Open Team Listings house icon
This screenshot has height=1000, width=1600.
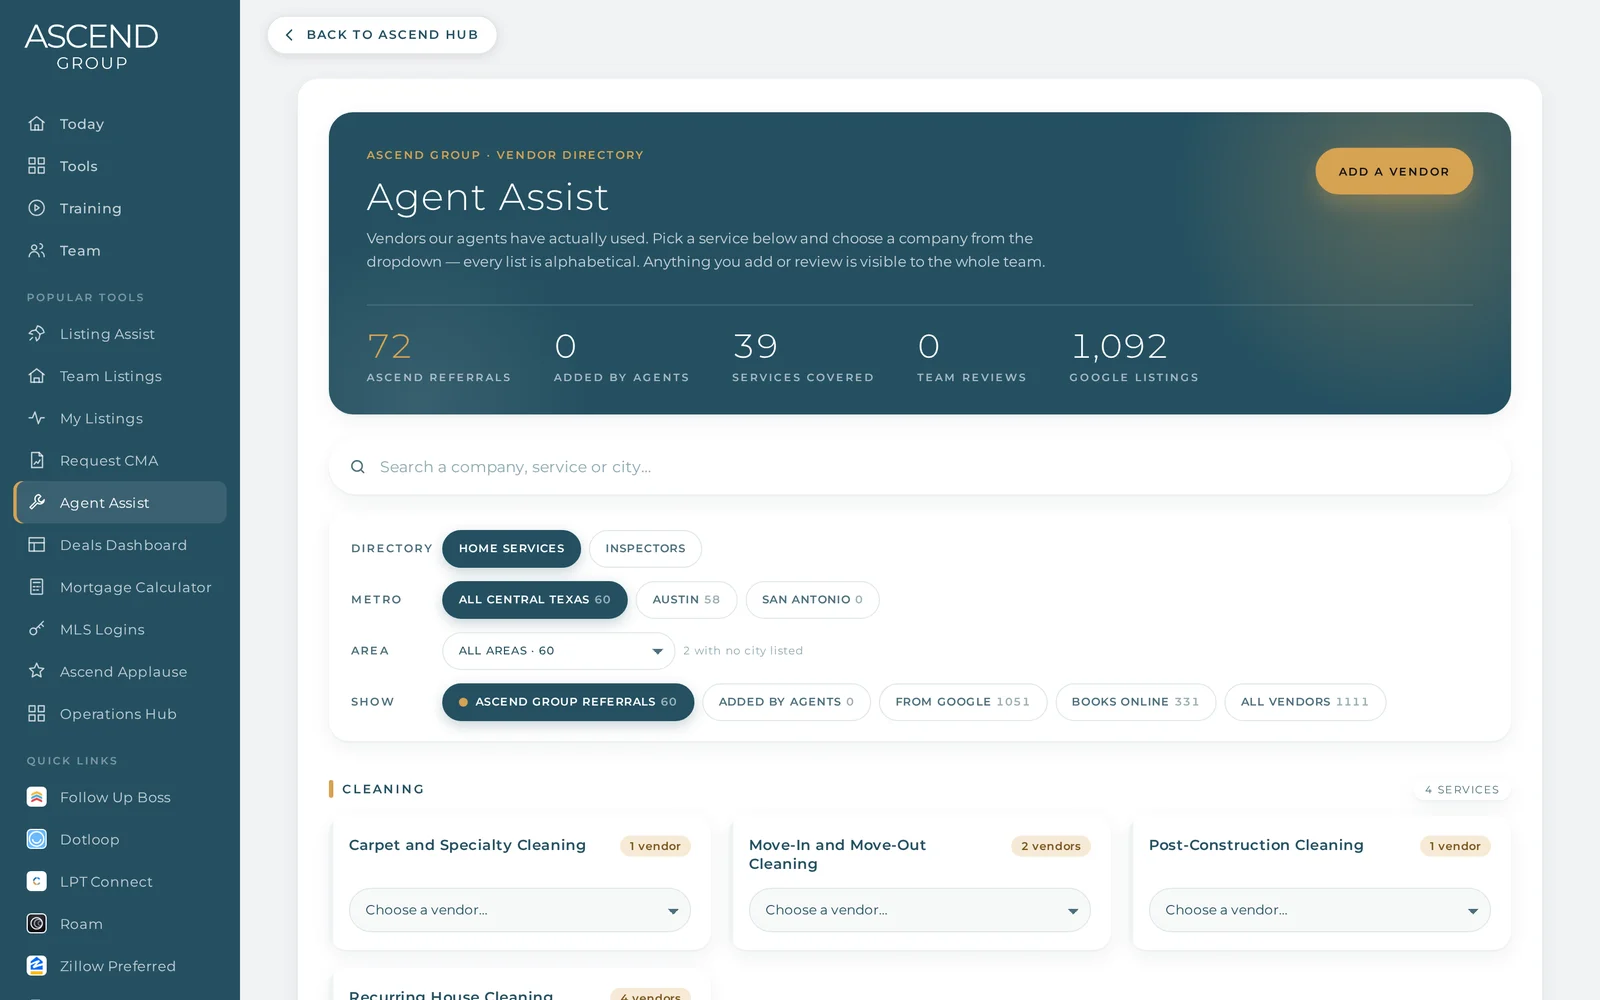point(37,376)
